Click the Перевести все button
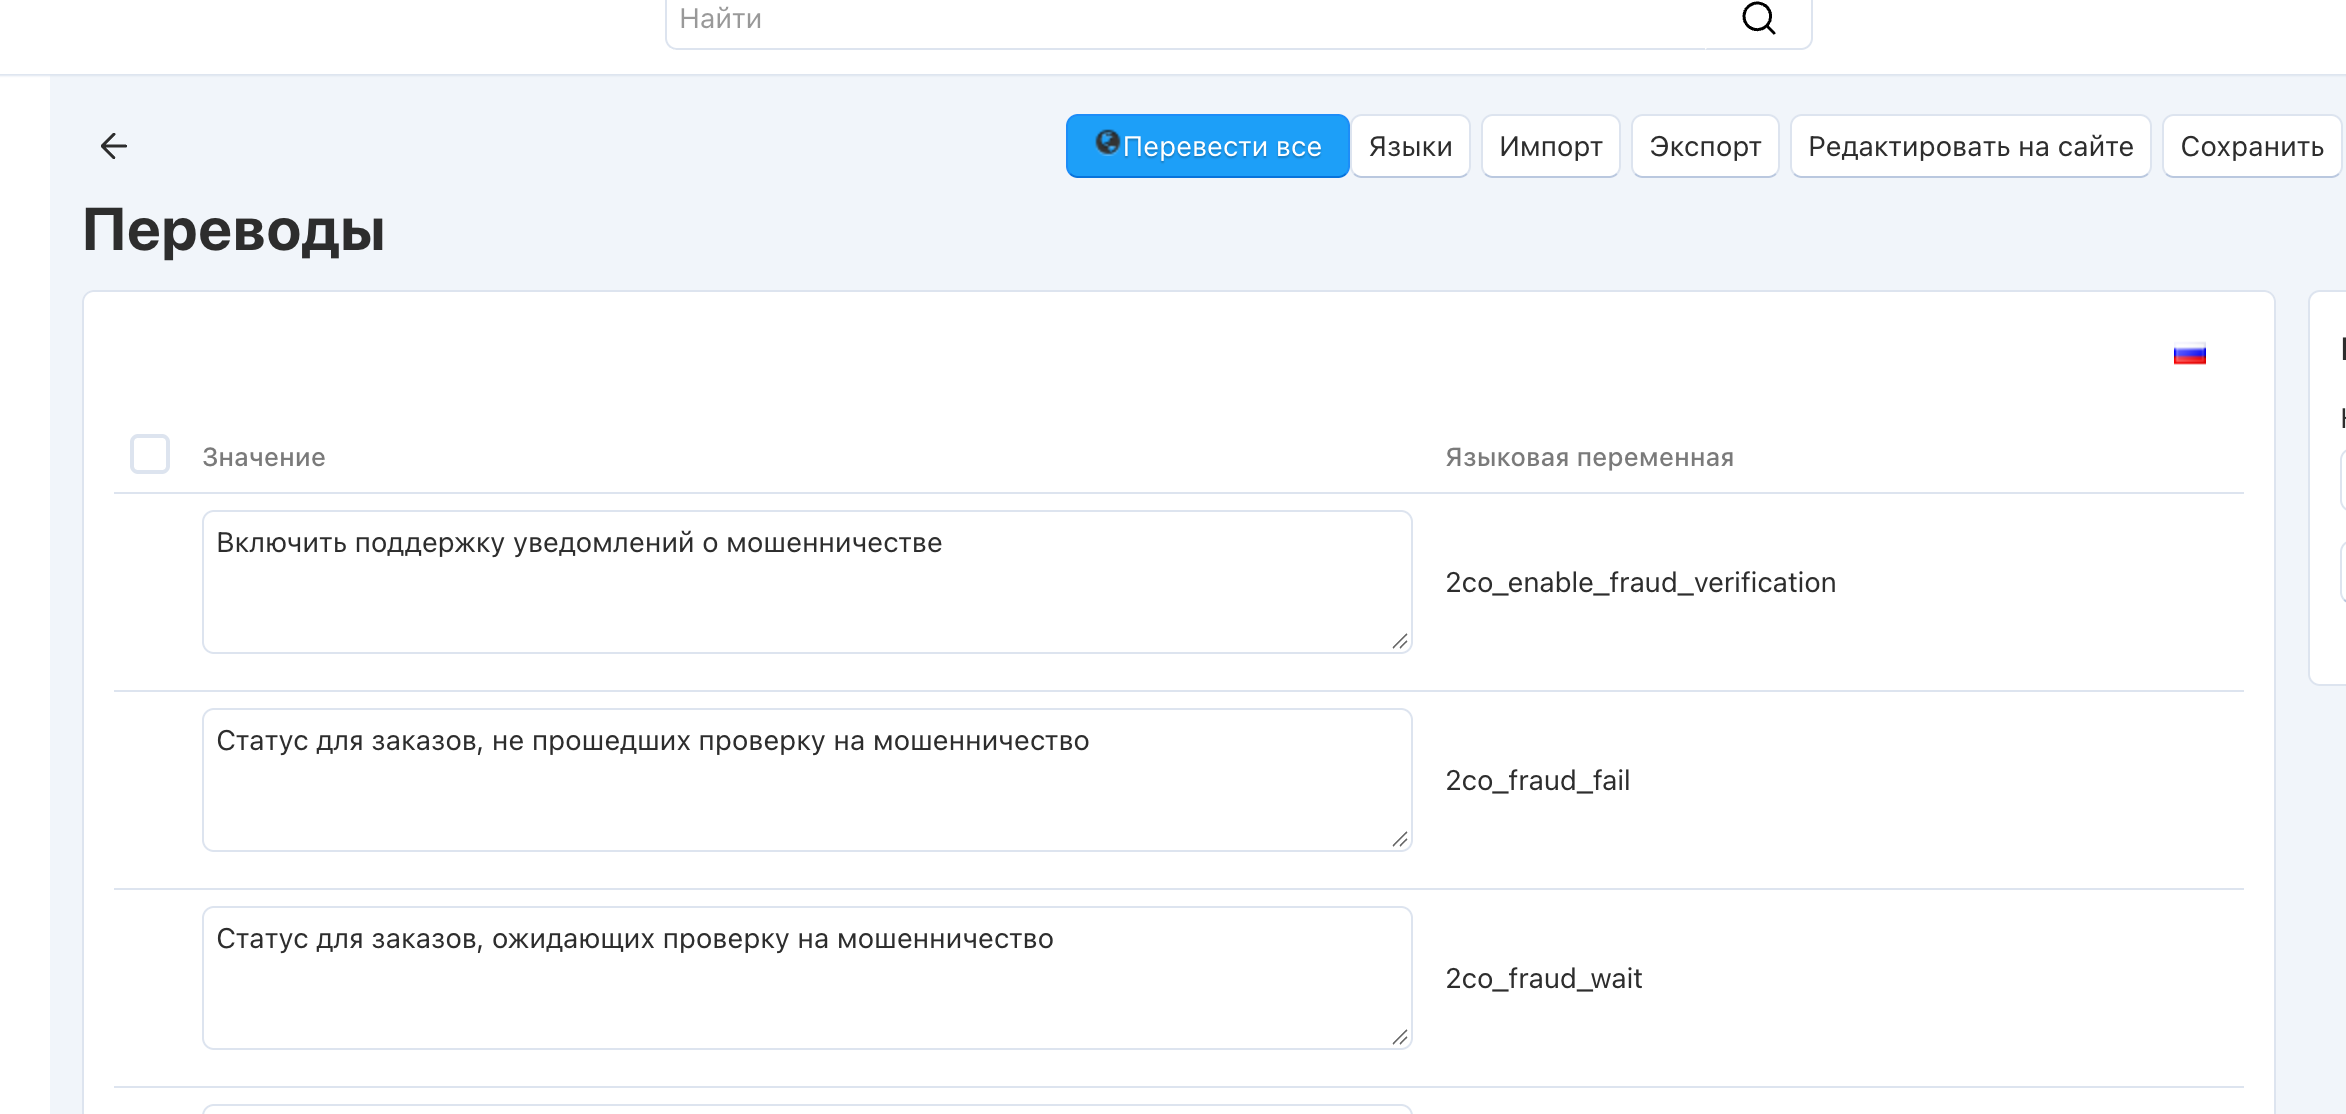Viewport: 2346px width, 1114px height. click(x=1207, y=146)
